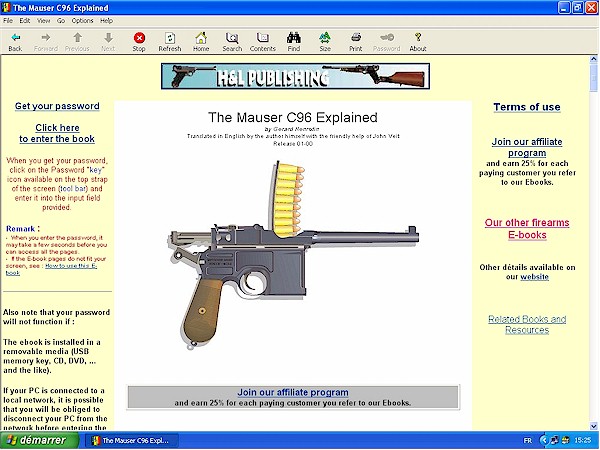Print the page using Print icon
The image size is (600, 450).
[356, 38]
